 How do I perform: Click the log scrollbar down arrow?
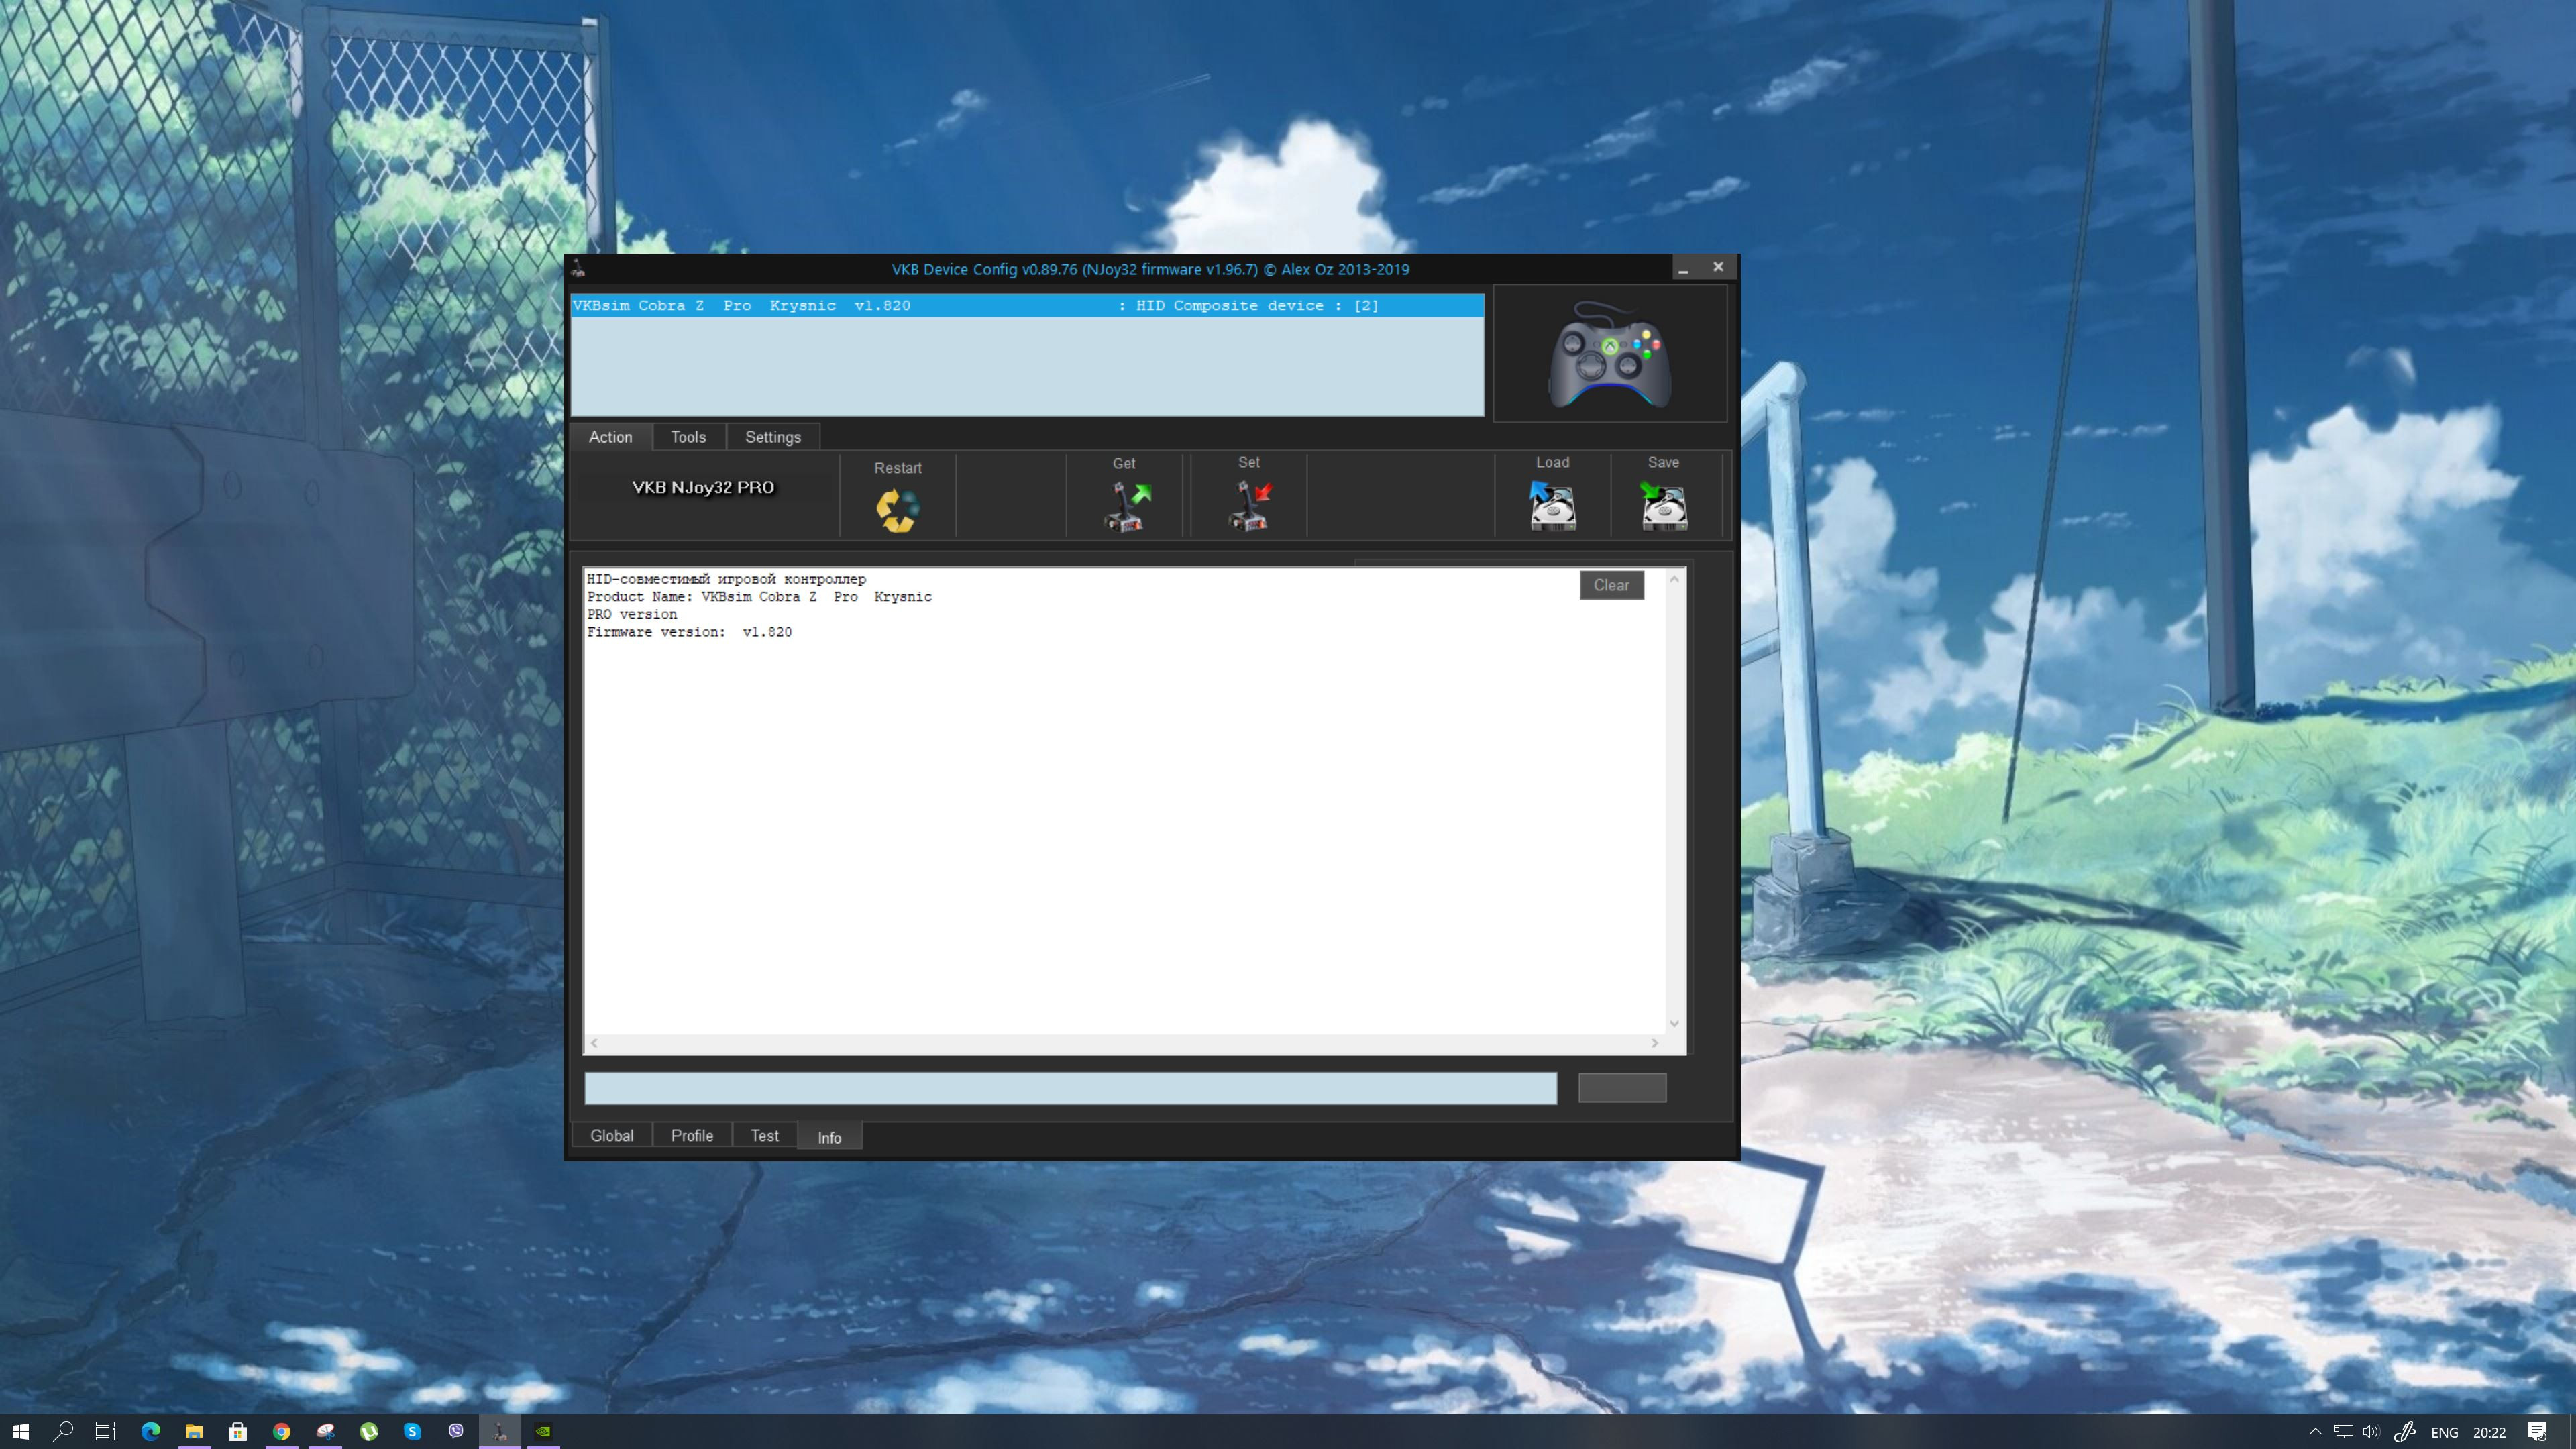point(1674,1023)
